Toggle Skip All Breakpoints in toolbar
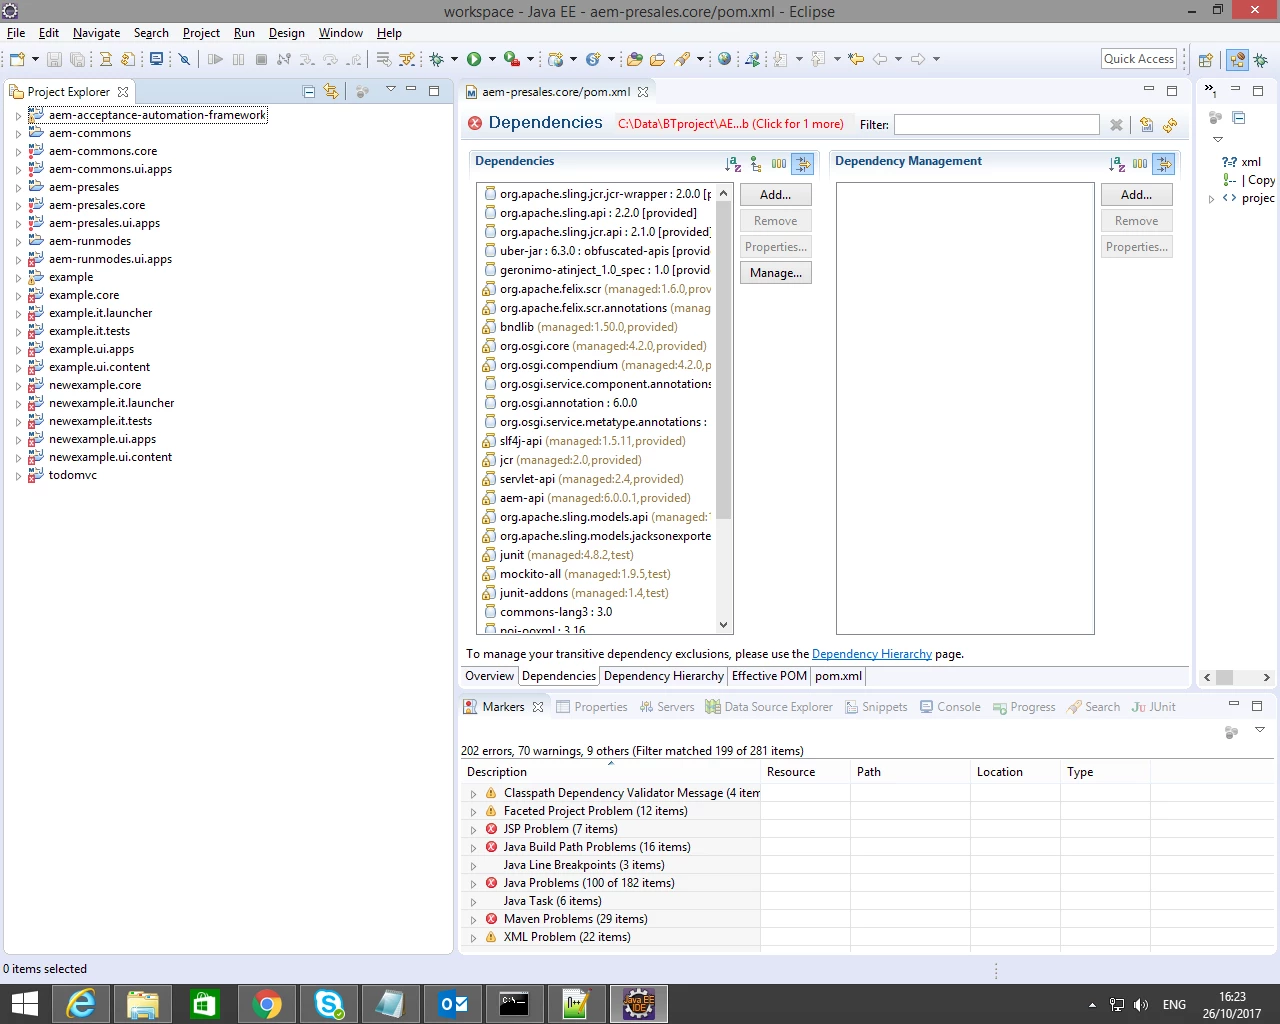1280x1024 pixels. pos(184,59)
